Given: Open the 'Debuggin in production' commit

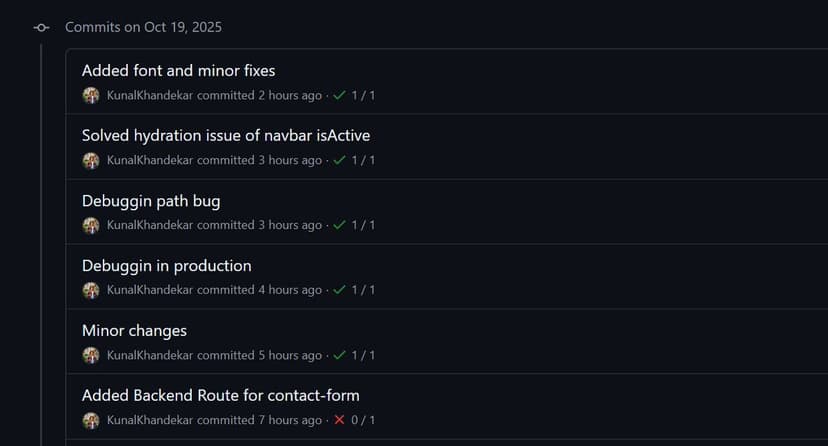Looking at the screenshot, I should click(x=166, y=266).
